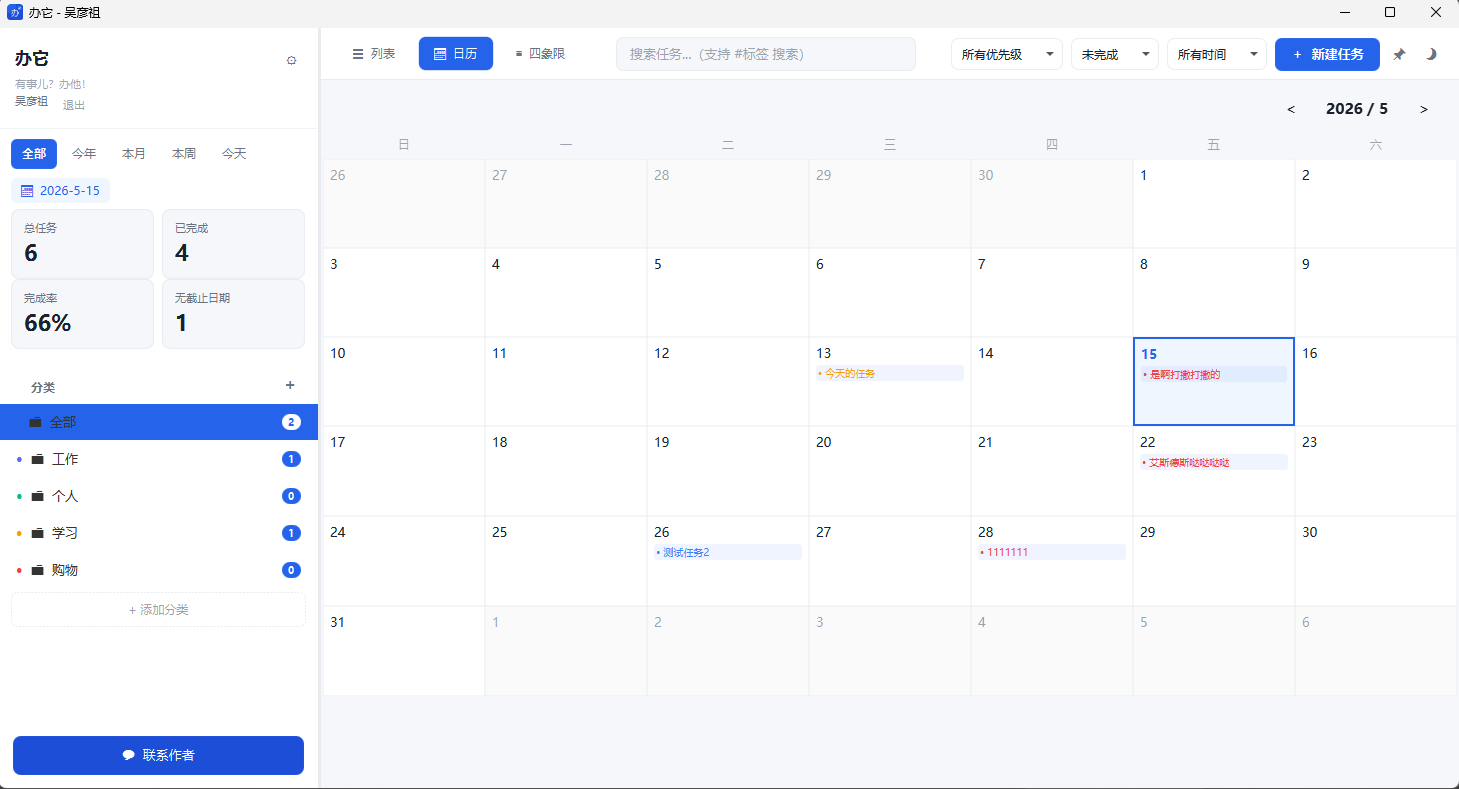Image resolution: width=1459 pixels, height=789 pixels.
Task: Click the 2026-5-15 date chip
Action: [x=61, y=190]
